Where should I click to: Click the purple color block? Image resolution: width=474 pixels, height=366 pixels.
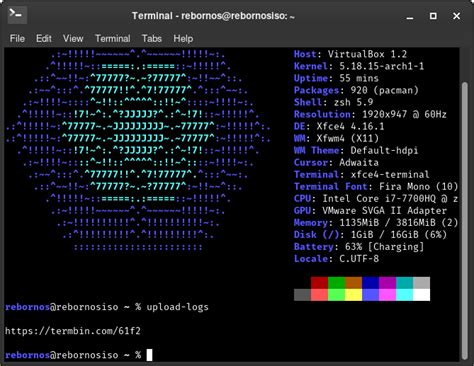(387, 283)
